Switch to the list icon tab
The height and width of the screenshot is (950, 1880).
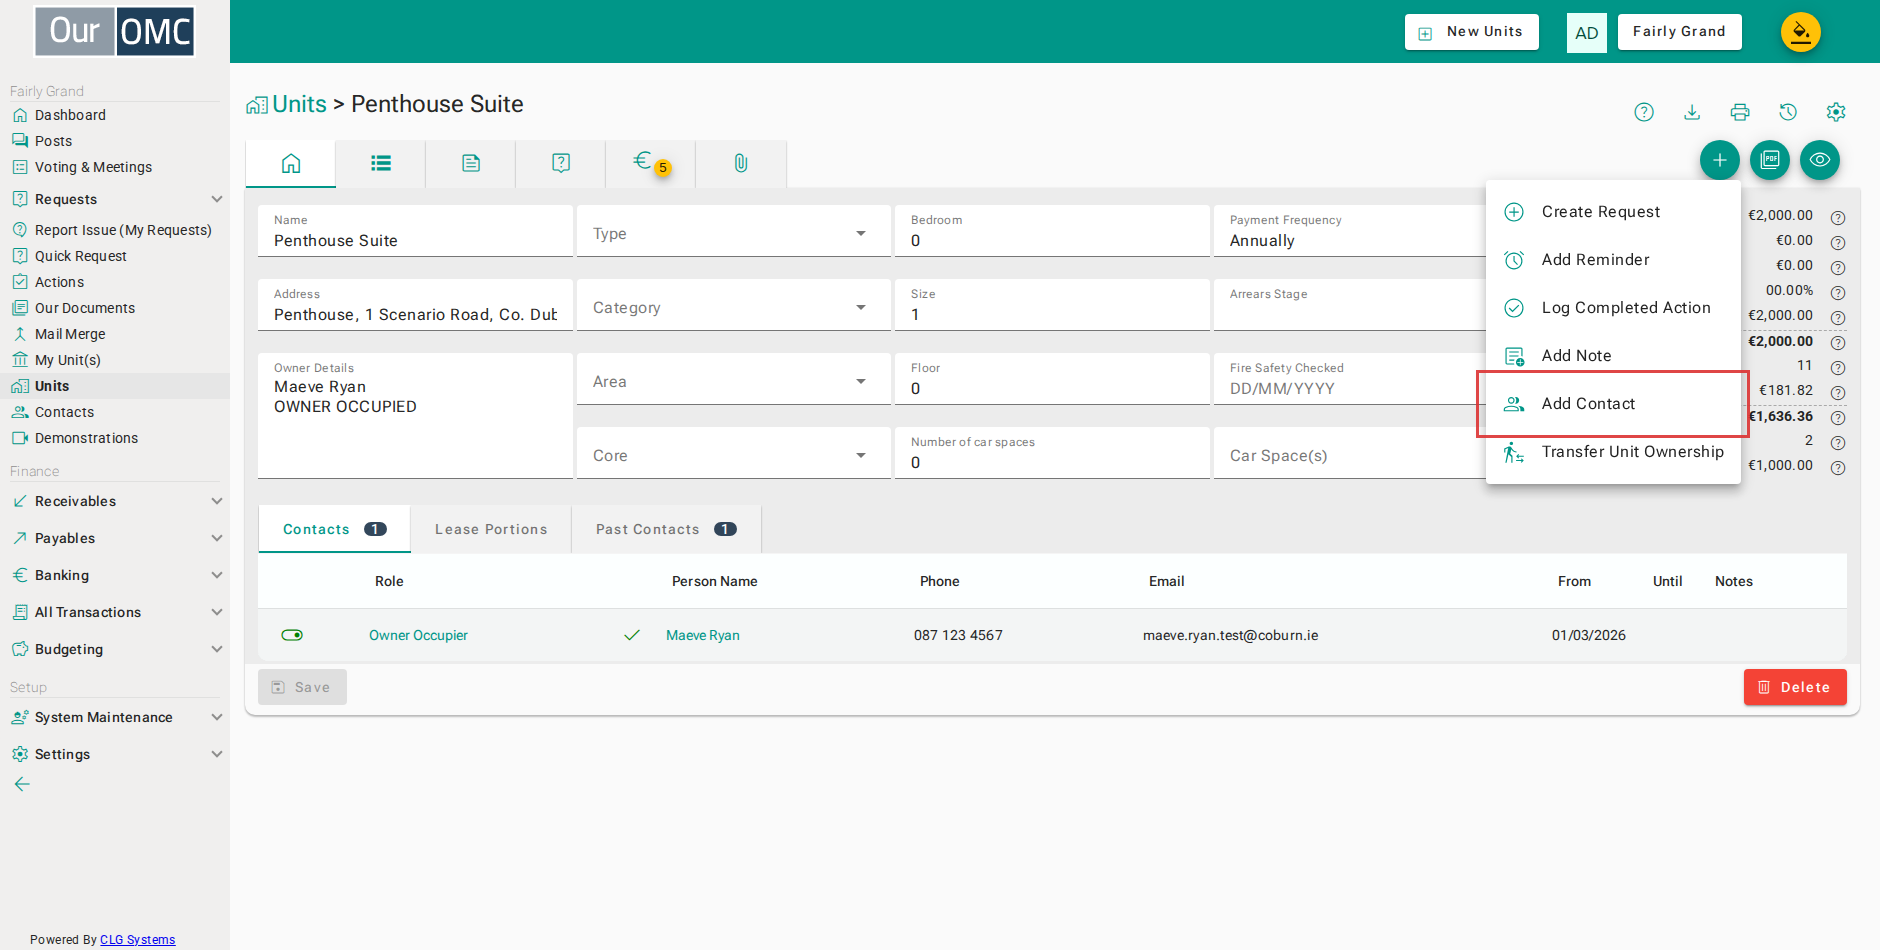click(x=381, y=163)
